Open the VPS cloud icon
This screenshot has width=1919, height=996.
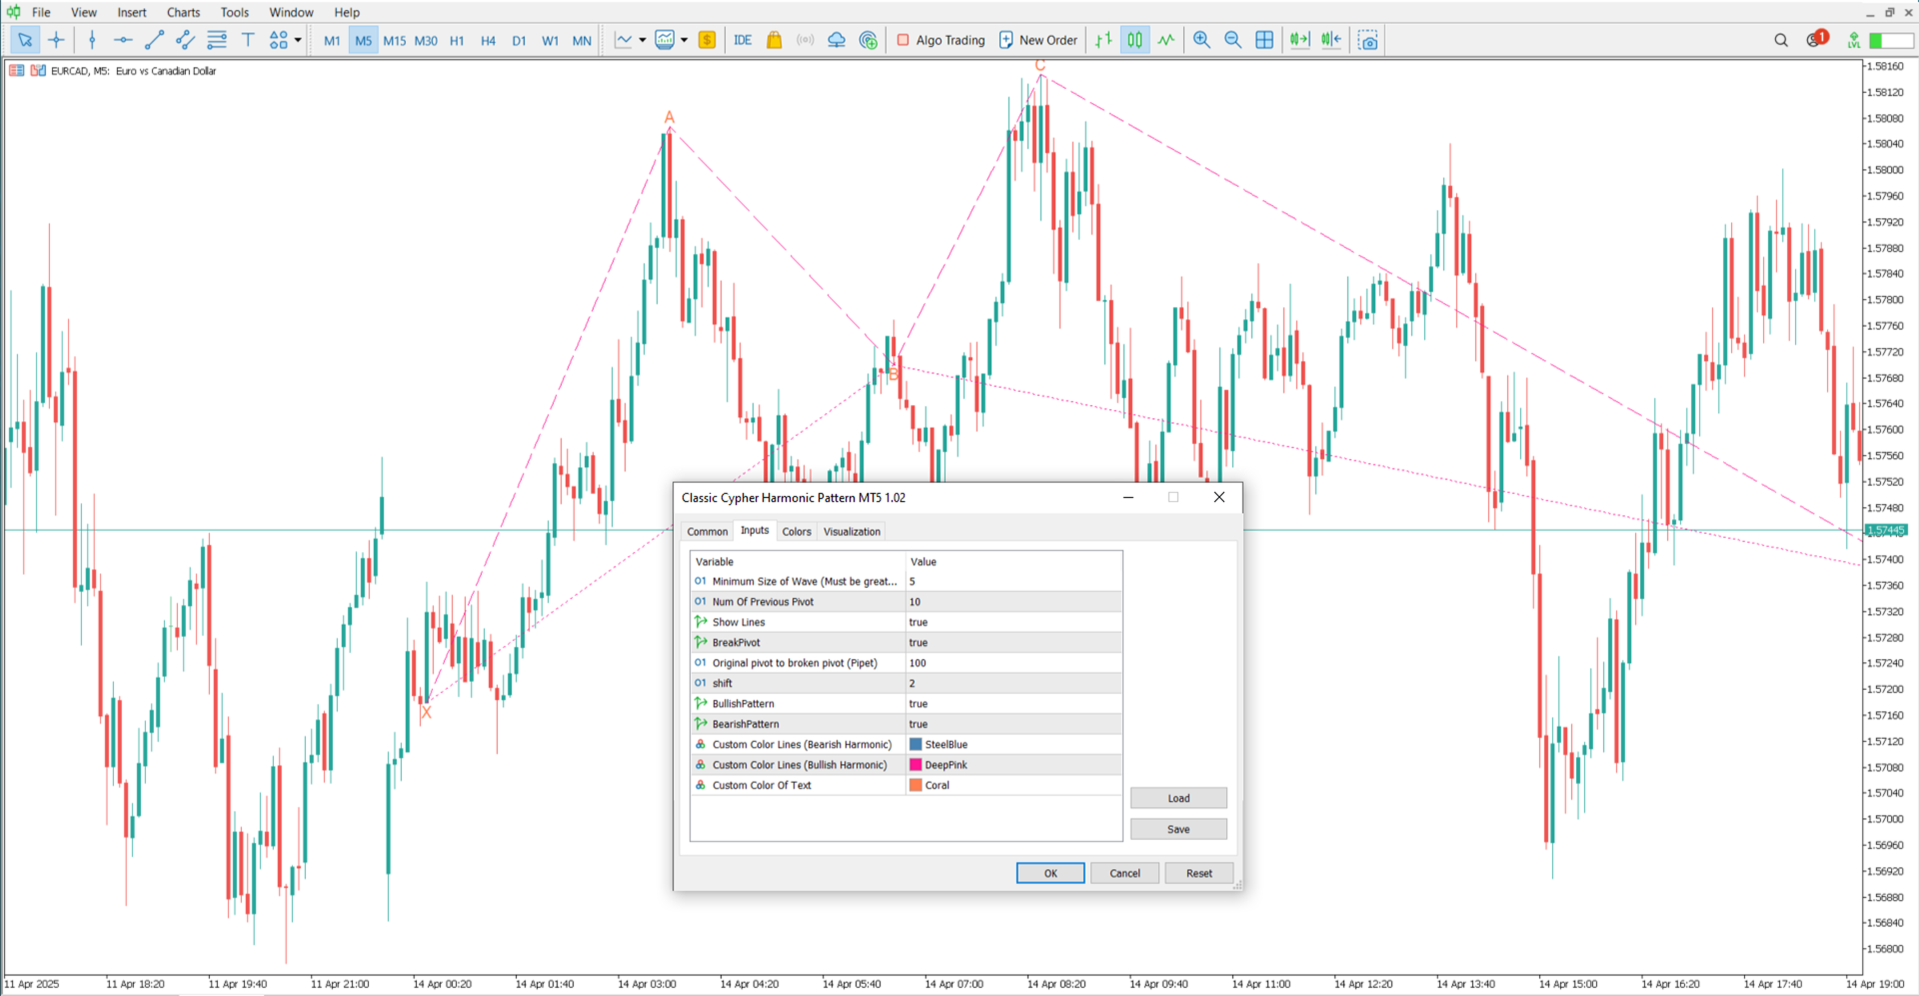click(x=836, y=40)
